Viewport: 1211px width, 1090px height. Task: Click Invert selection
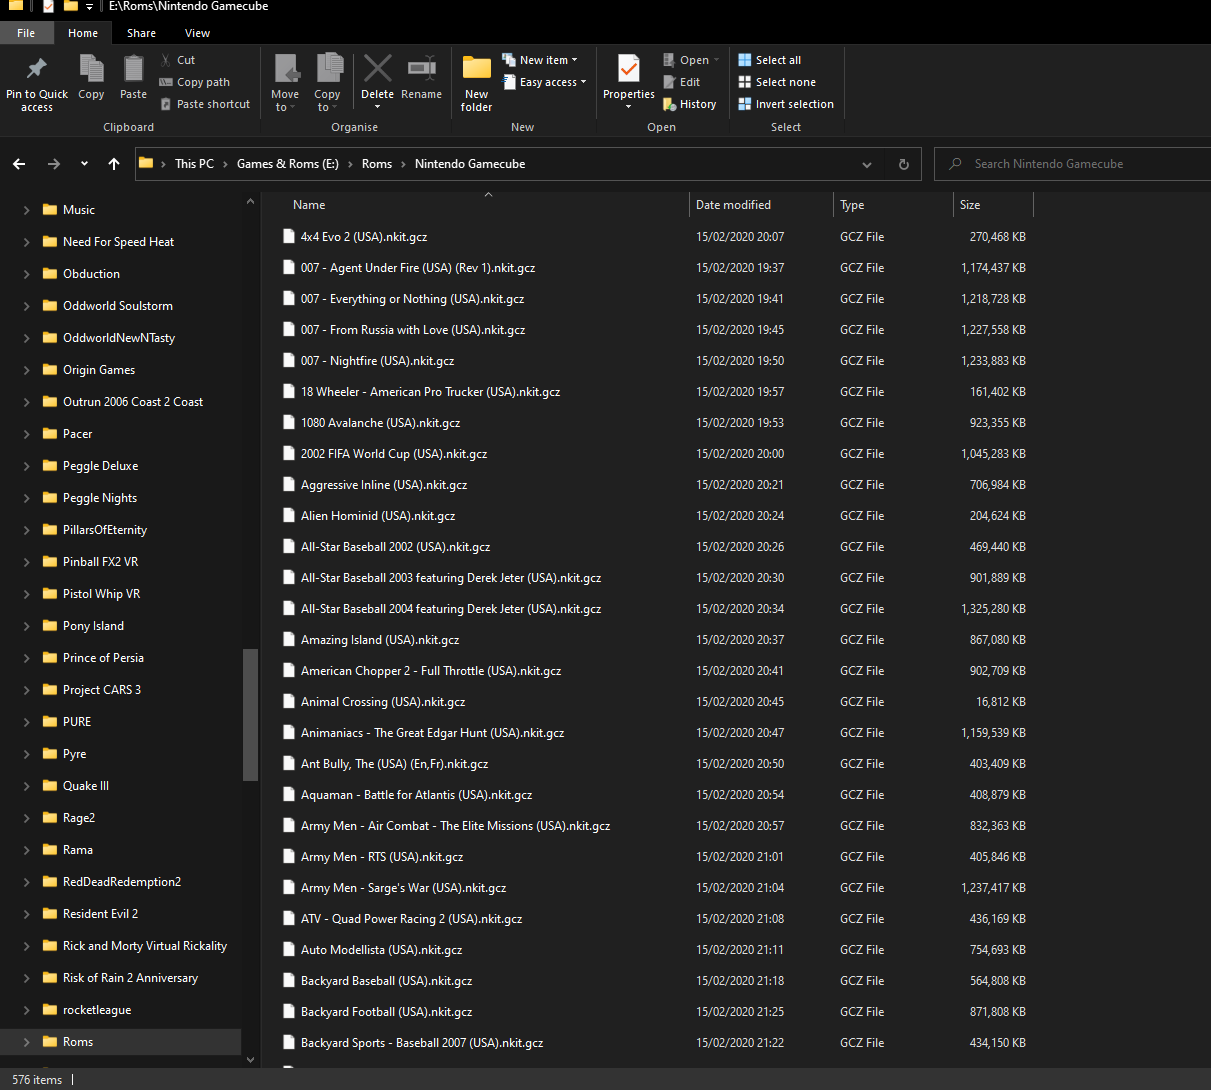click(x=786, y=104)
